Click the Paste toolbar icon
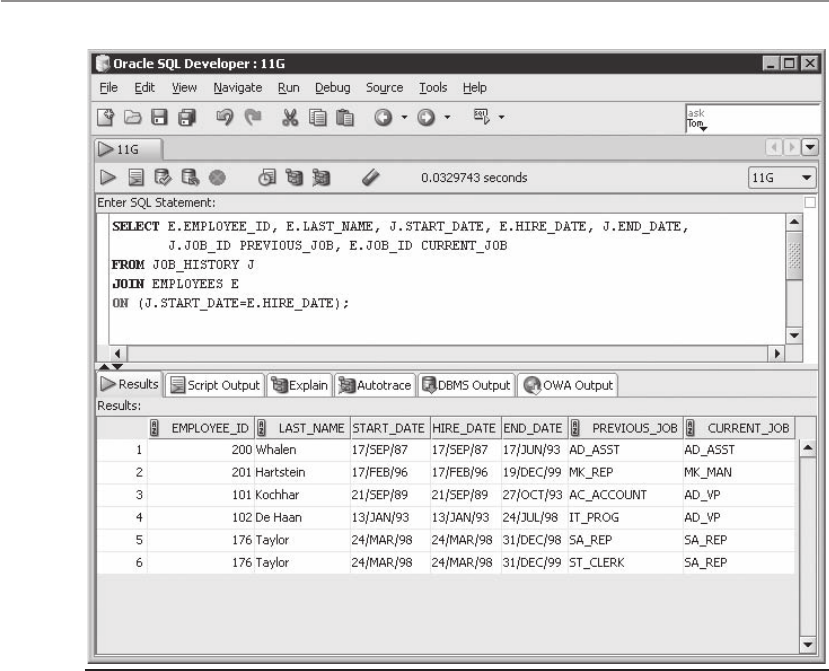 345,117
